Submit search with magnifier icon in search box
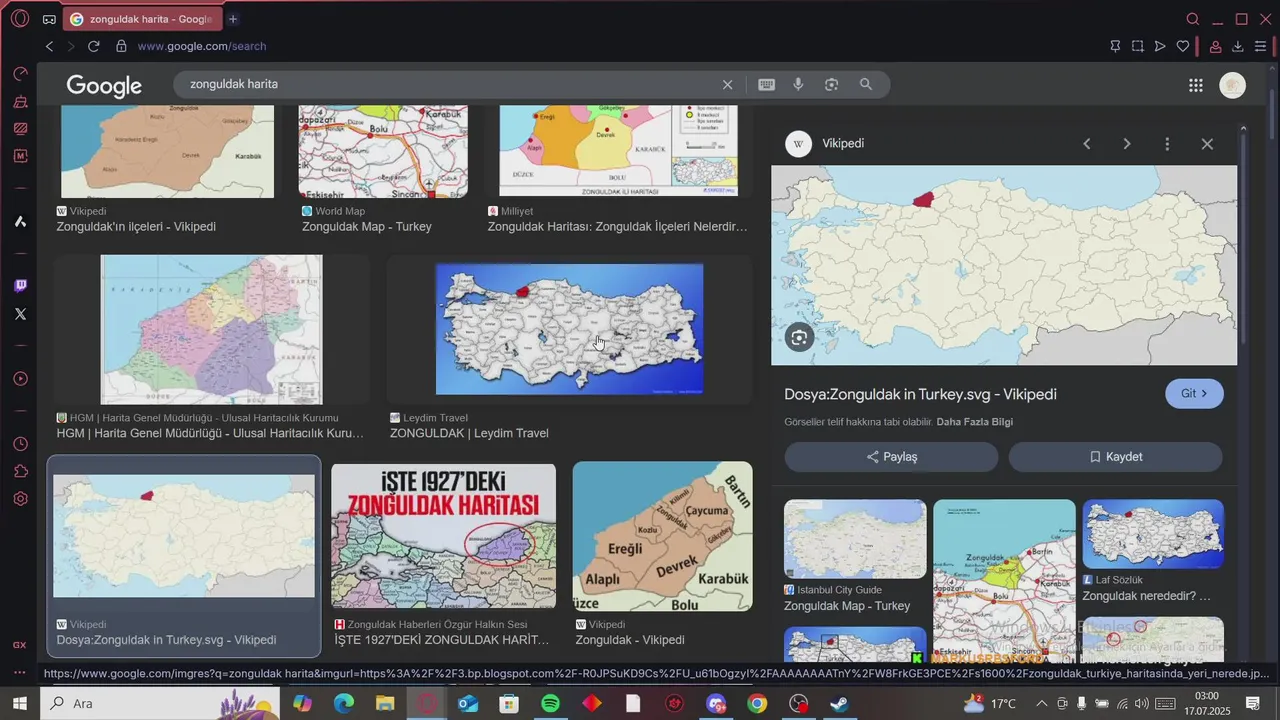 (866, 85)
